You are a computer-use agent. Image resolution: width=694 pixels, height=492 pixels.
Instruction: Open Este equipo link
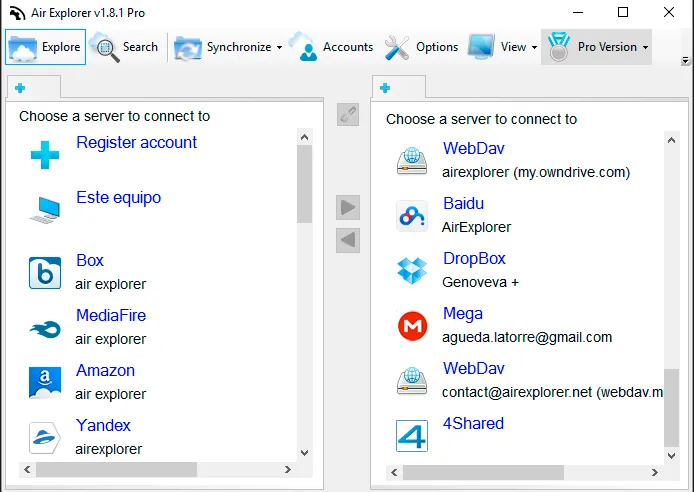click(119, 197)
